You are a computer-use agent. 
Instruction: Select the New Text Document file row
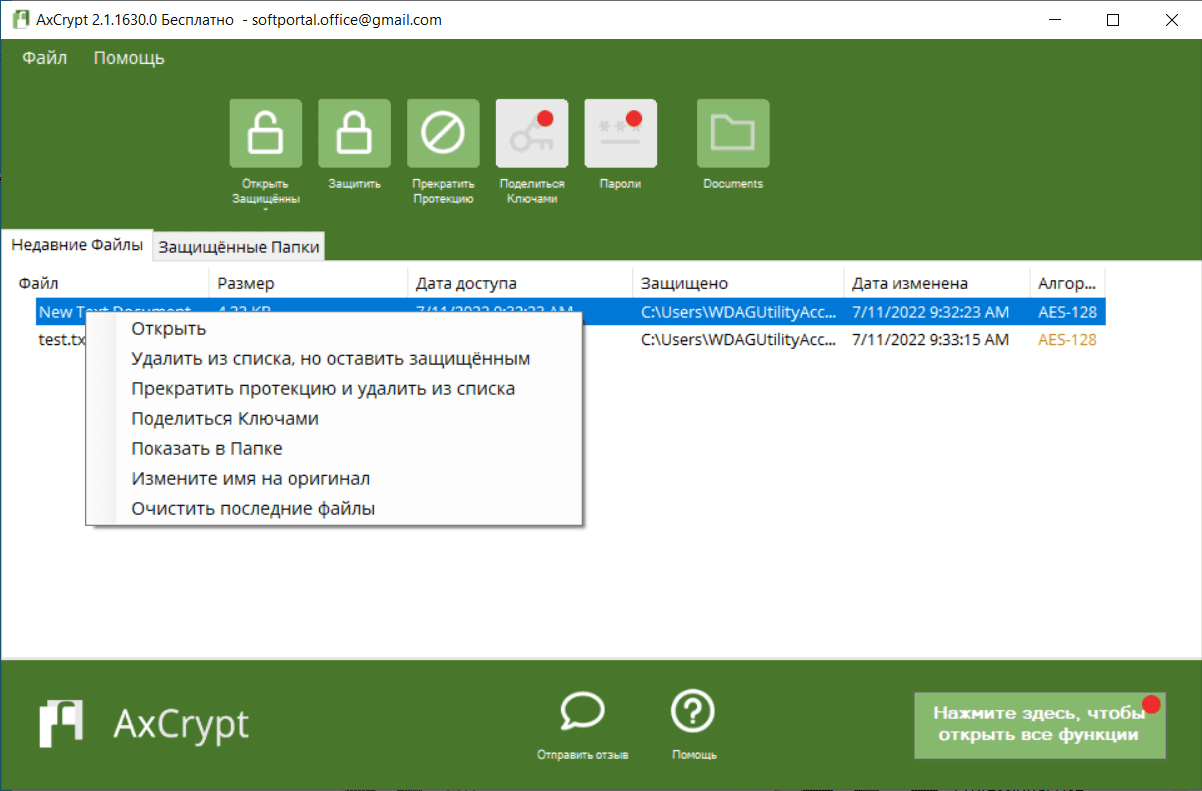(x=571, y=312)
